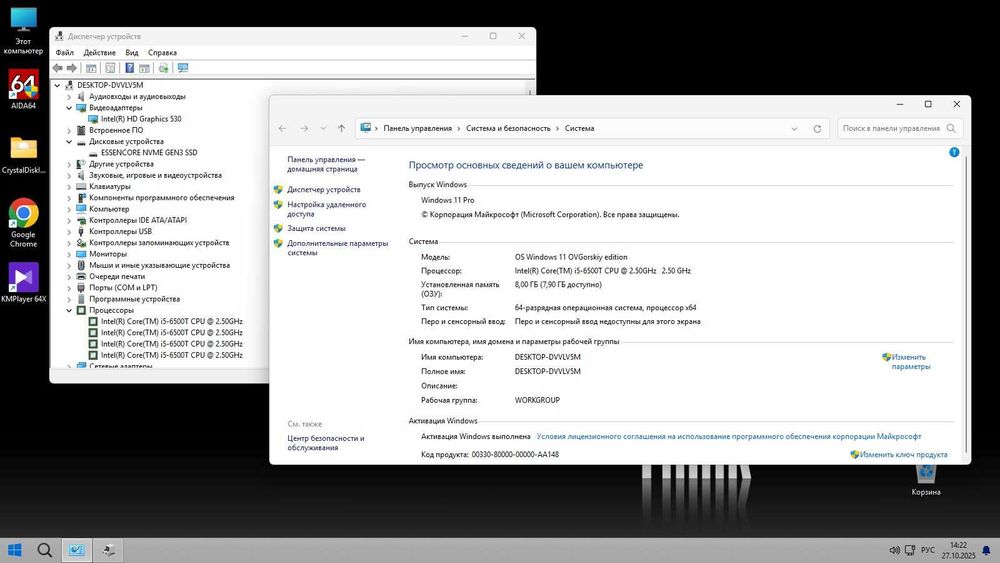1000x563 pixels.
Task: Select ESSENCORE NVME GEN3 SSD device
Action: pyautogui.click(x=149, y=152)
